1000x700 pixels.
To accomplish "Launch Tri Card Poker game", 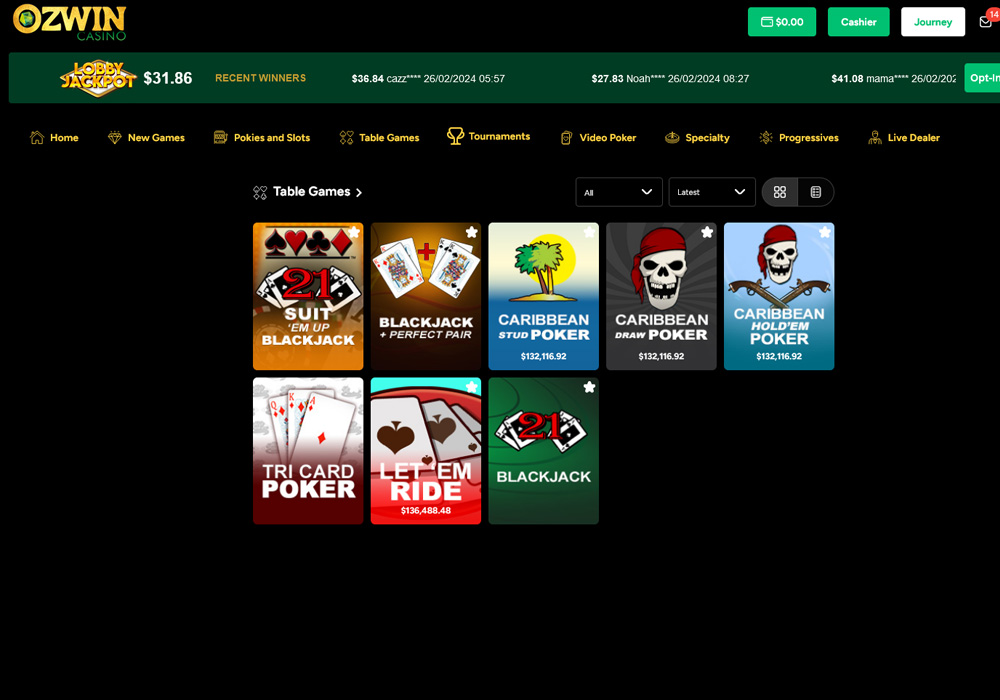I will 308,451.
